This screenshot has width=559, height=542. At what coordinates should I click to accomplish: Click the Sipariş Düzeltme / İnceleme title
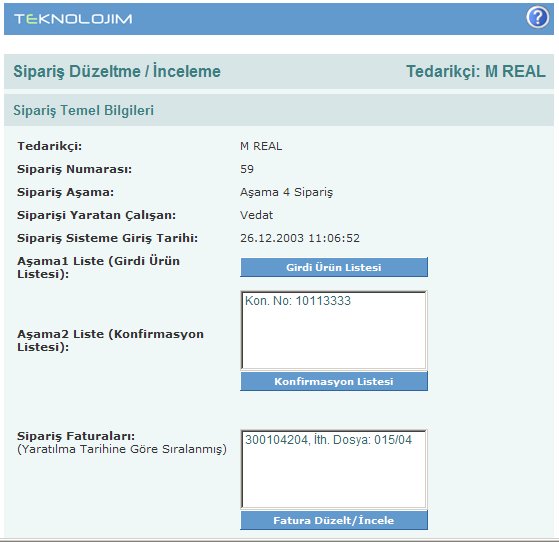coord(117,71)
